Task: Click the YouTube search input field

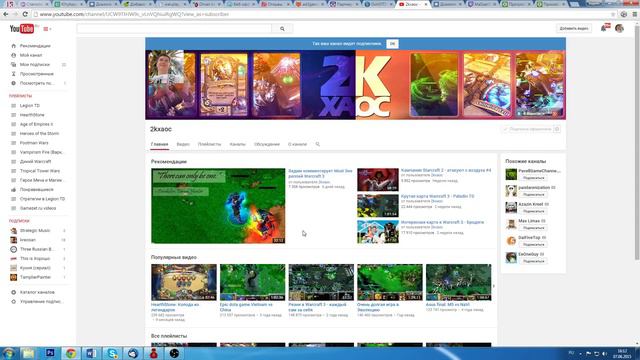Action: pyautogui.click(x=174, y=29)
